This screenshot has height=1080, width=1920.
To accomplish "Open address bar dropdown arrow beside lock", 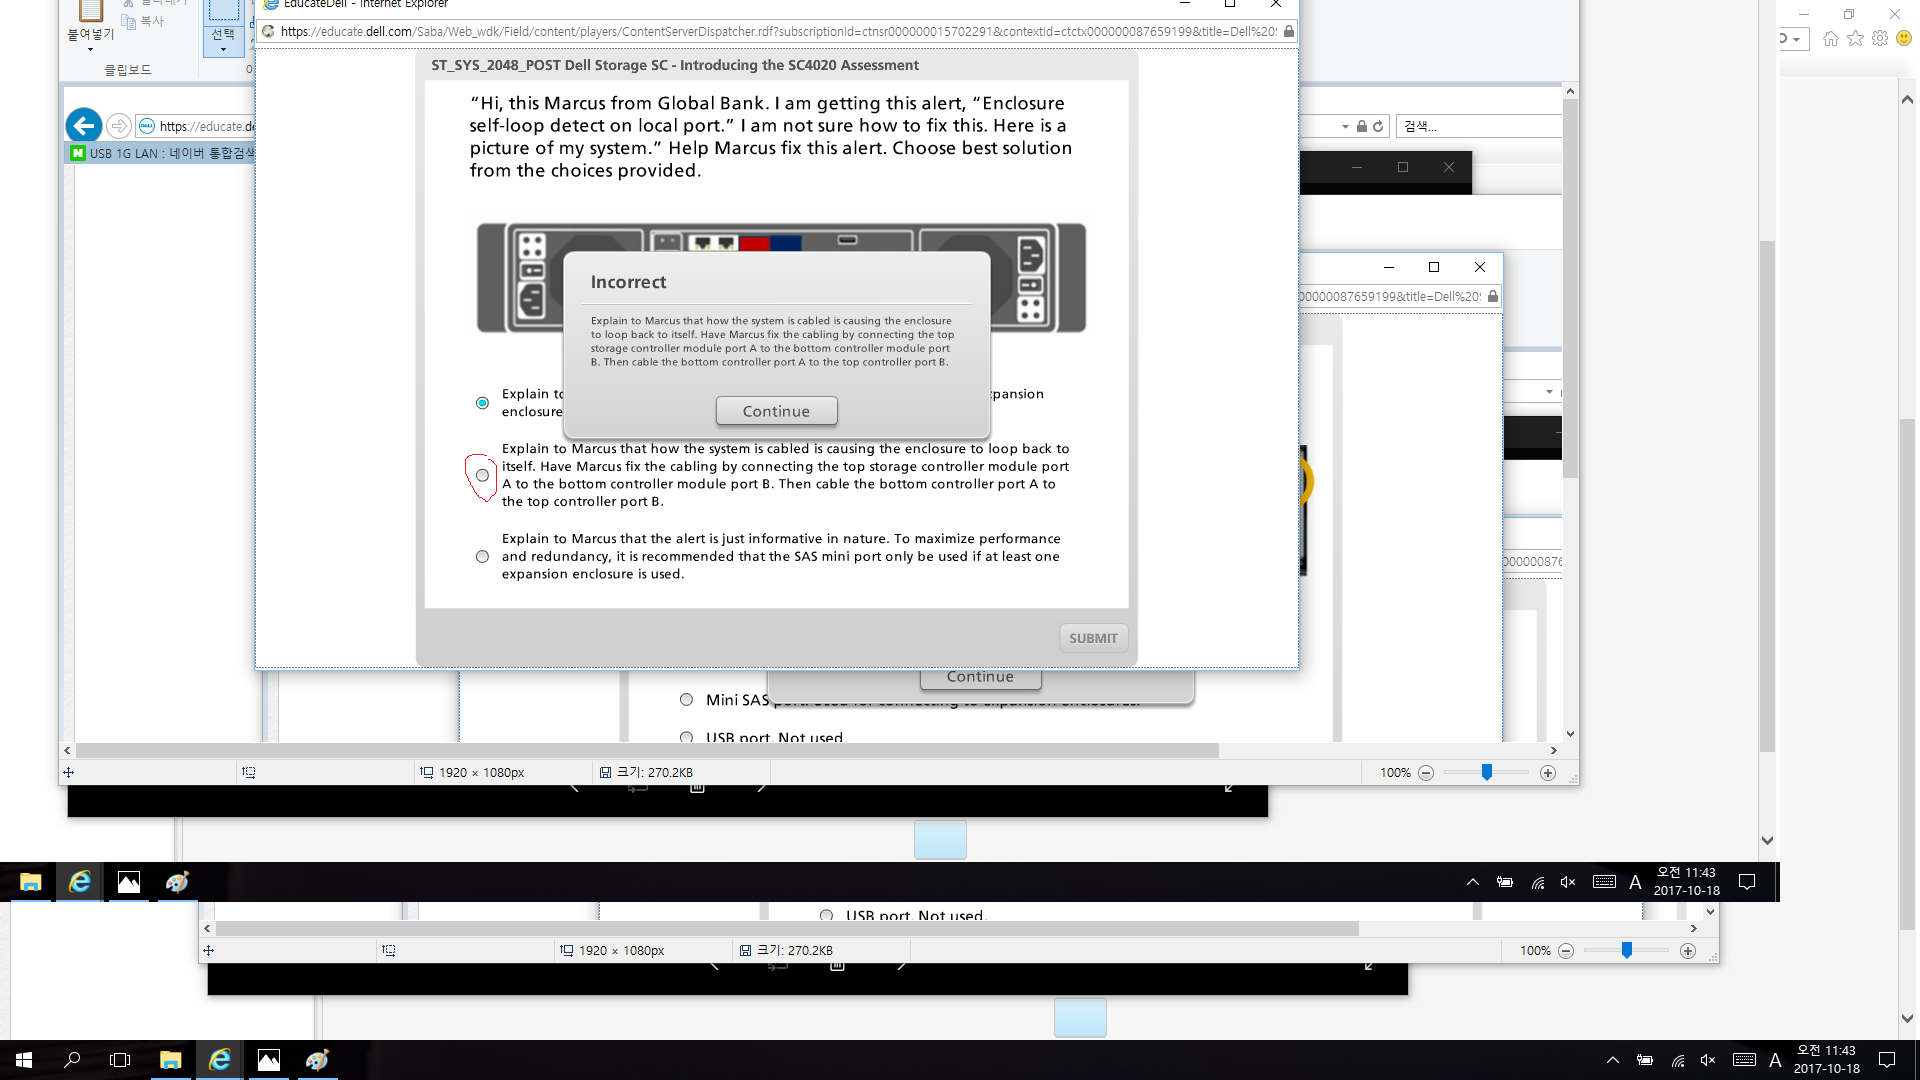I will [1345, 126].
